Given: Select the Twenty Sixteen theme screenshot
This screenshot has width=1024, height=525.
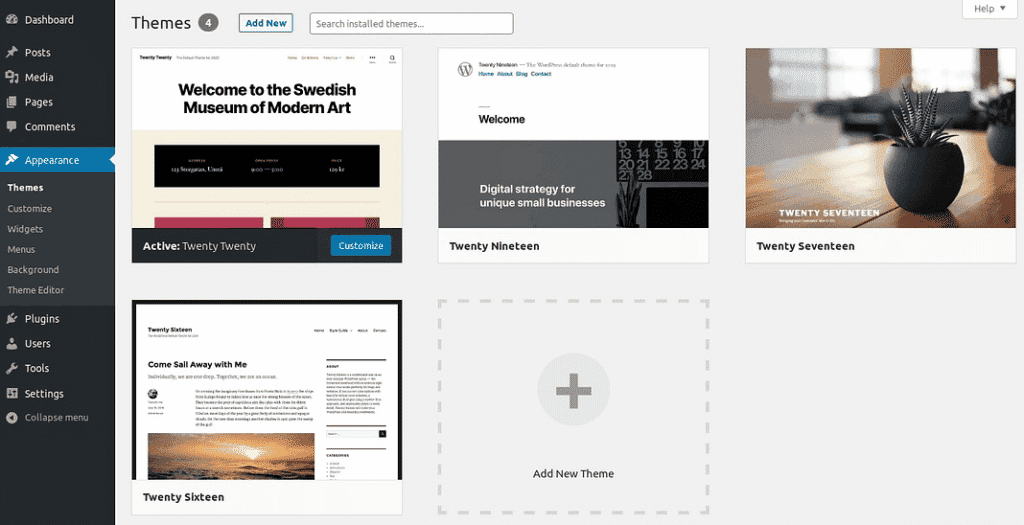Looking at the screenshot, I should point(267,390).
